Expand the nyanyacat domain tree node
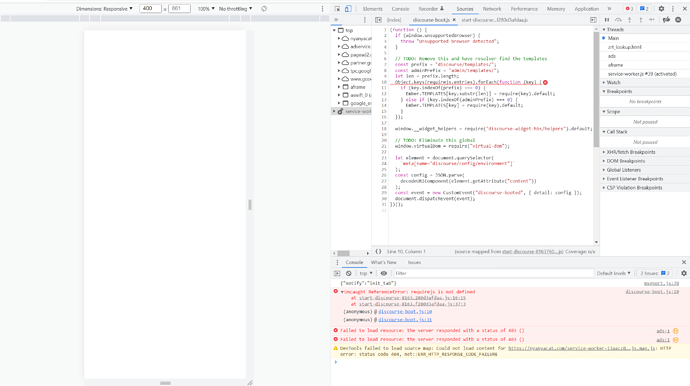Screen dimensions: 690x386 pyautogui.click(x=339, y=39)
